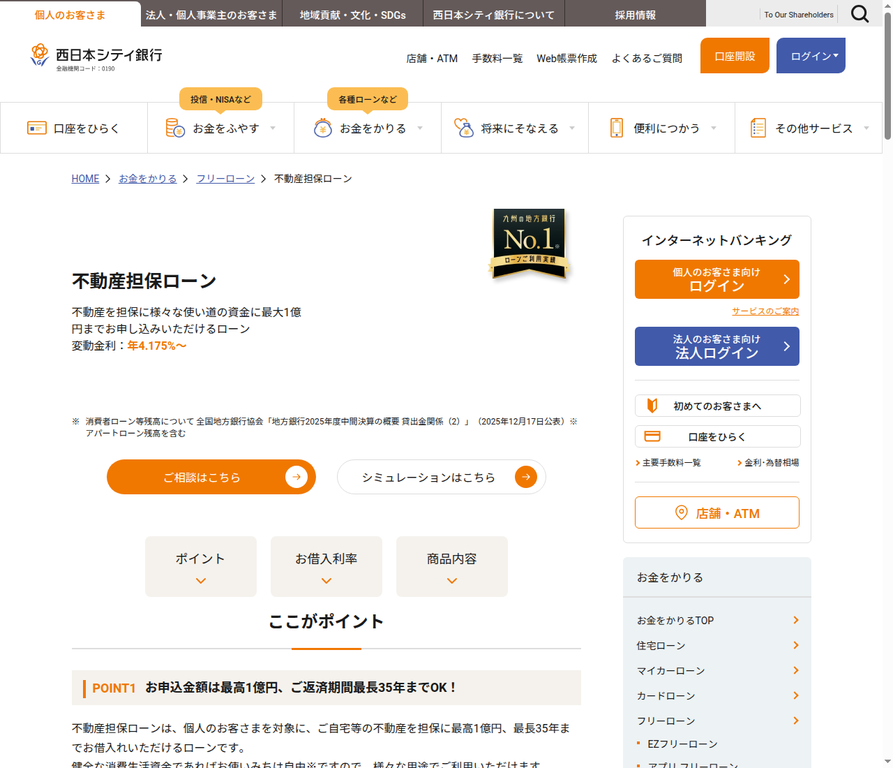
Task: Click the 年4.175%〜 interest rate text
Action: [x=157, y=346]
